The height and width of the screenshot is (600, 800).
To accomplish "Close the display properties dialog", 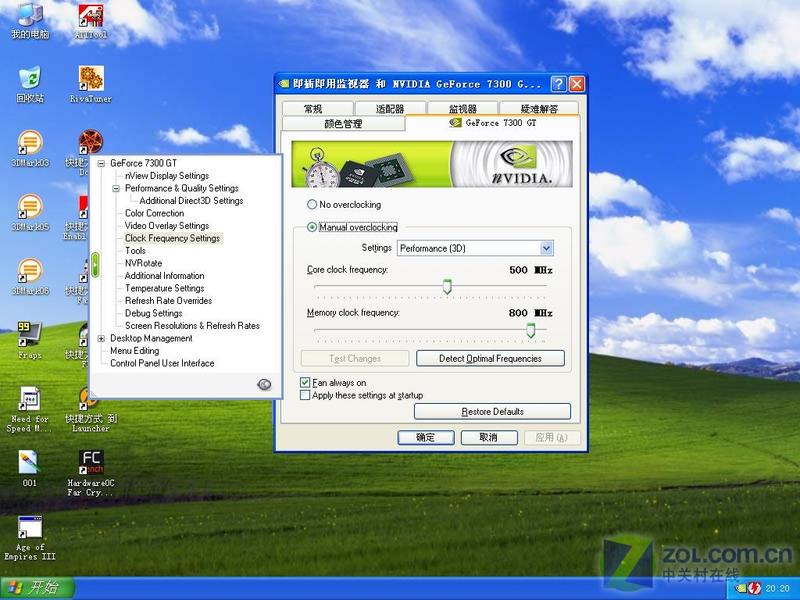I will (x=577, y=84).
